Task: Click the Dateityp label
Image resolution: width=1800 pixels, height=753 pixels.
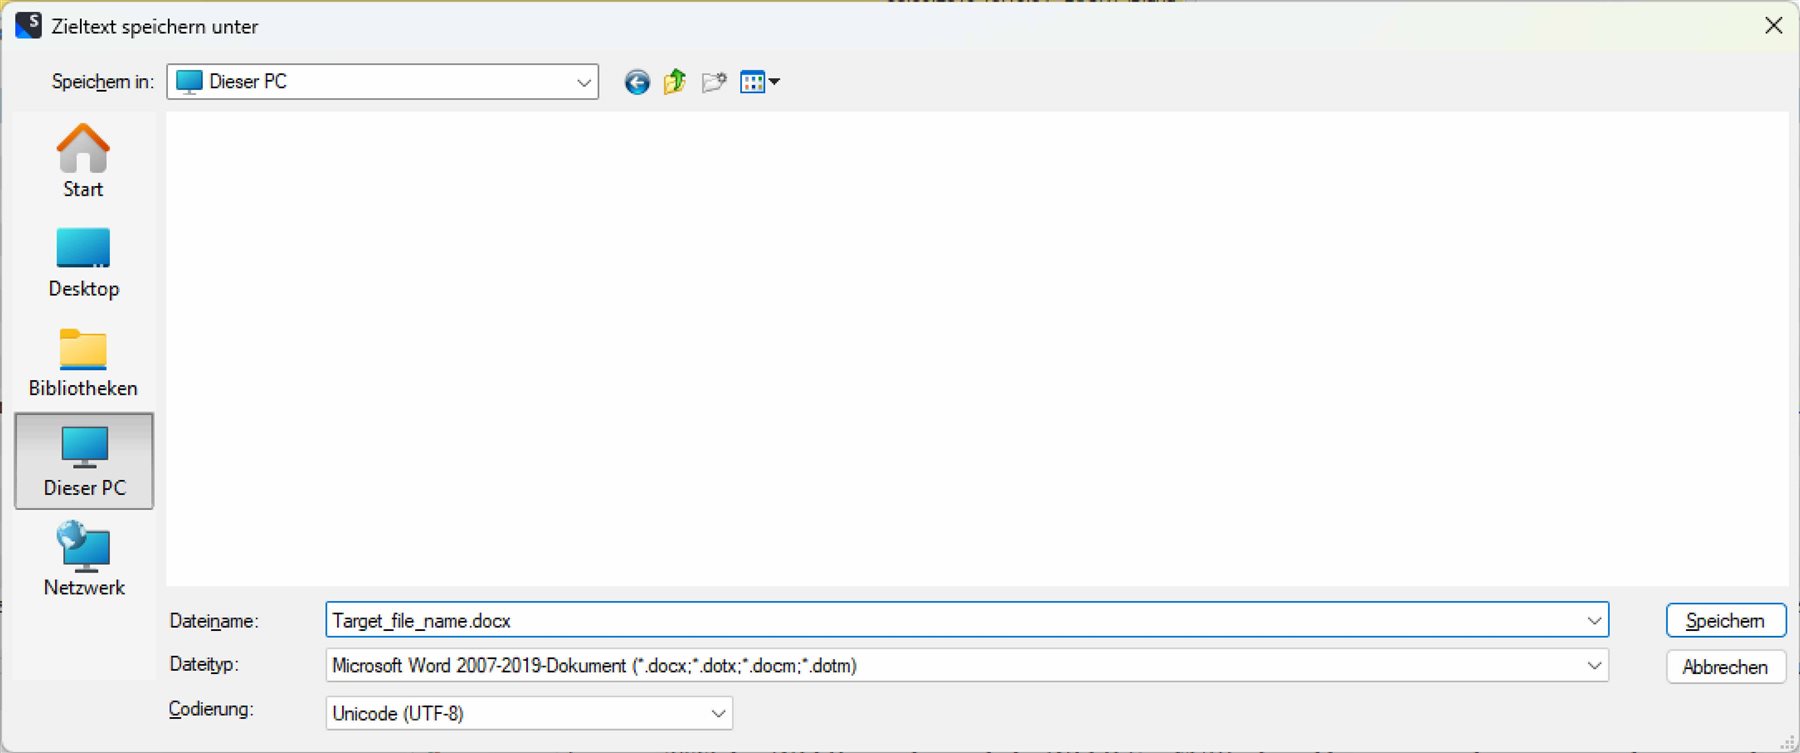Action: click(x=204, y=664)
